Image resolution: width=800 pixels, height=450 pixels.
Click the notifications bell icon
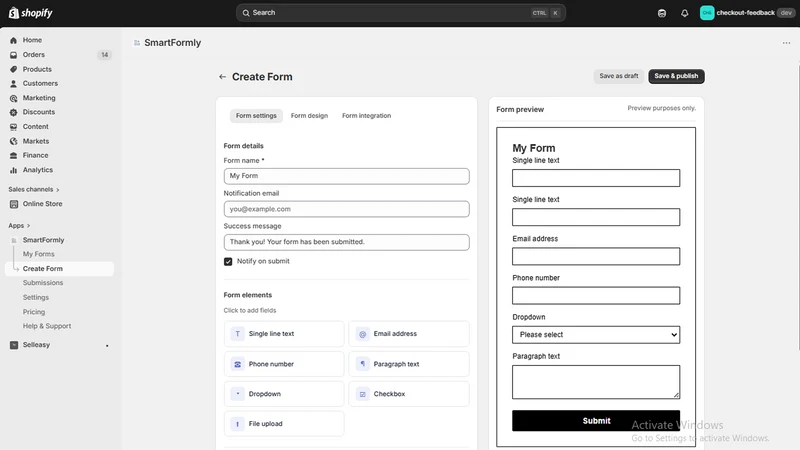685,13
